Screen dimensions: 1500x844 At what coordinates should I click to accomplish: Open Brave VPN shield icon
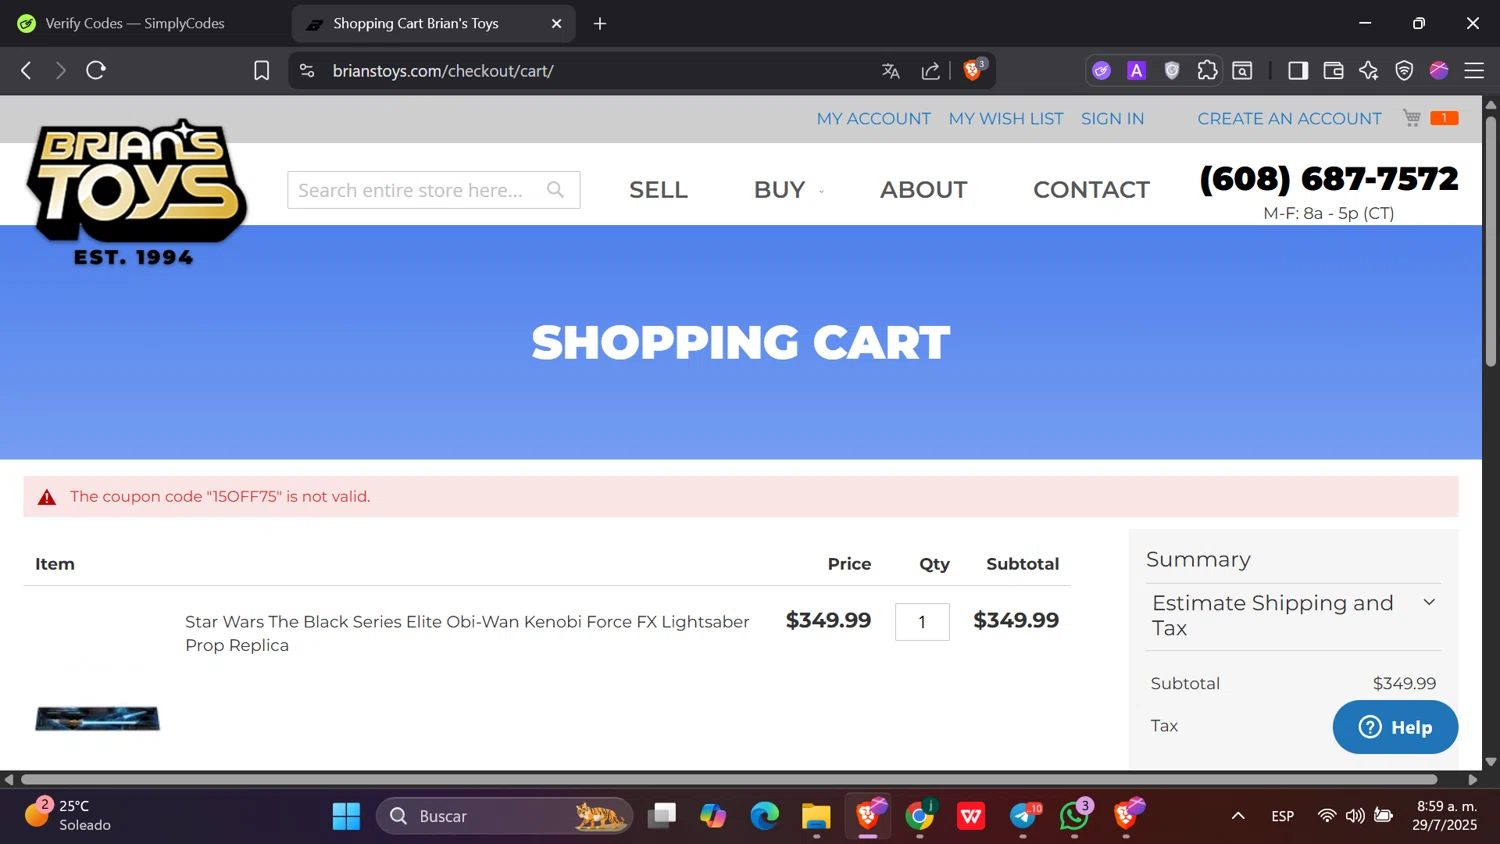coord(1404,70)
